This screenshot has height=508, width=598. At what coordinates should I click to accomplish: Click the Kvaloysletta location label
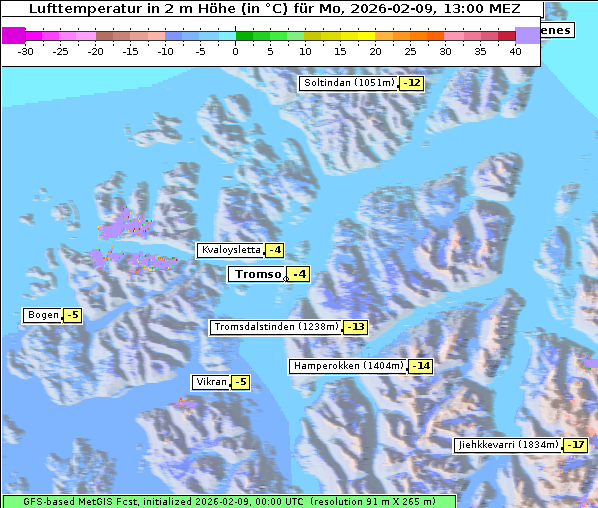point(230,250)
